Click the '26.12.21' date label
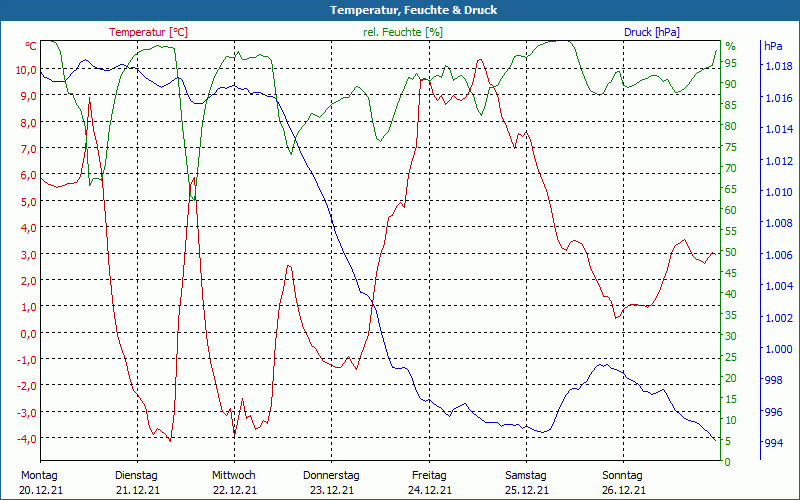This screenshot has width=800, height=500. point(623,490)
